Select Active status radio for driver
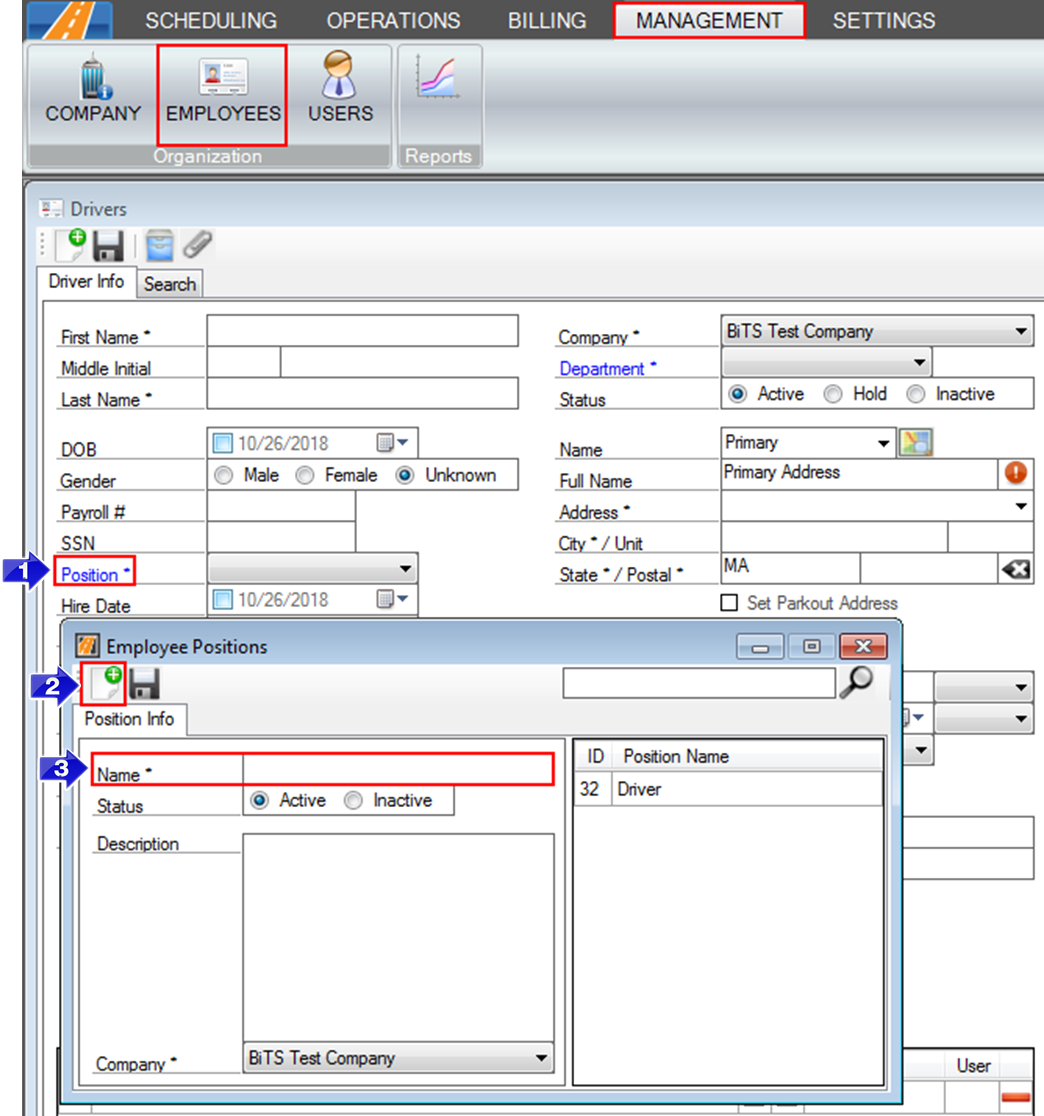Screen dimensions: 1044x1116 [x=737, y=394]
